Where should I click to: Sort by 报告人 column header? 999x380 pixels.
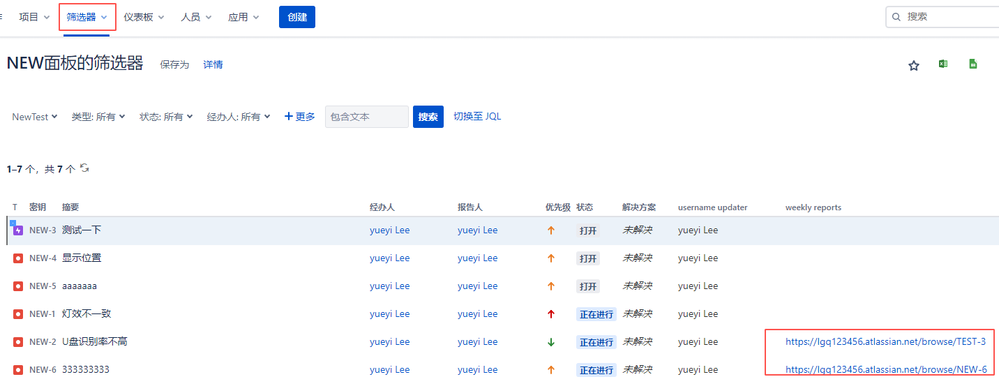pos(470,207)
